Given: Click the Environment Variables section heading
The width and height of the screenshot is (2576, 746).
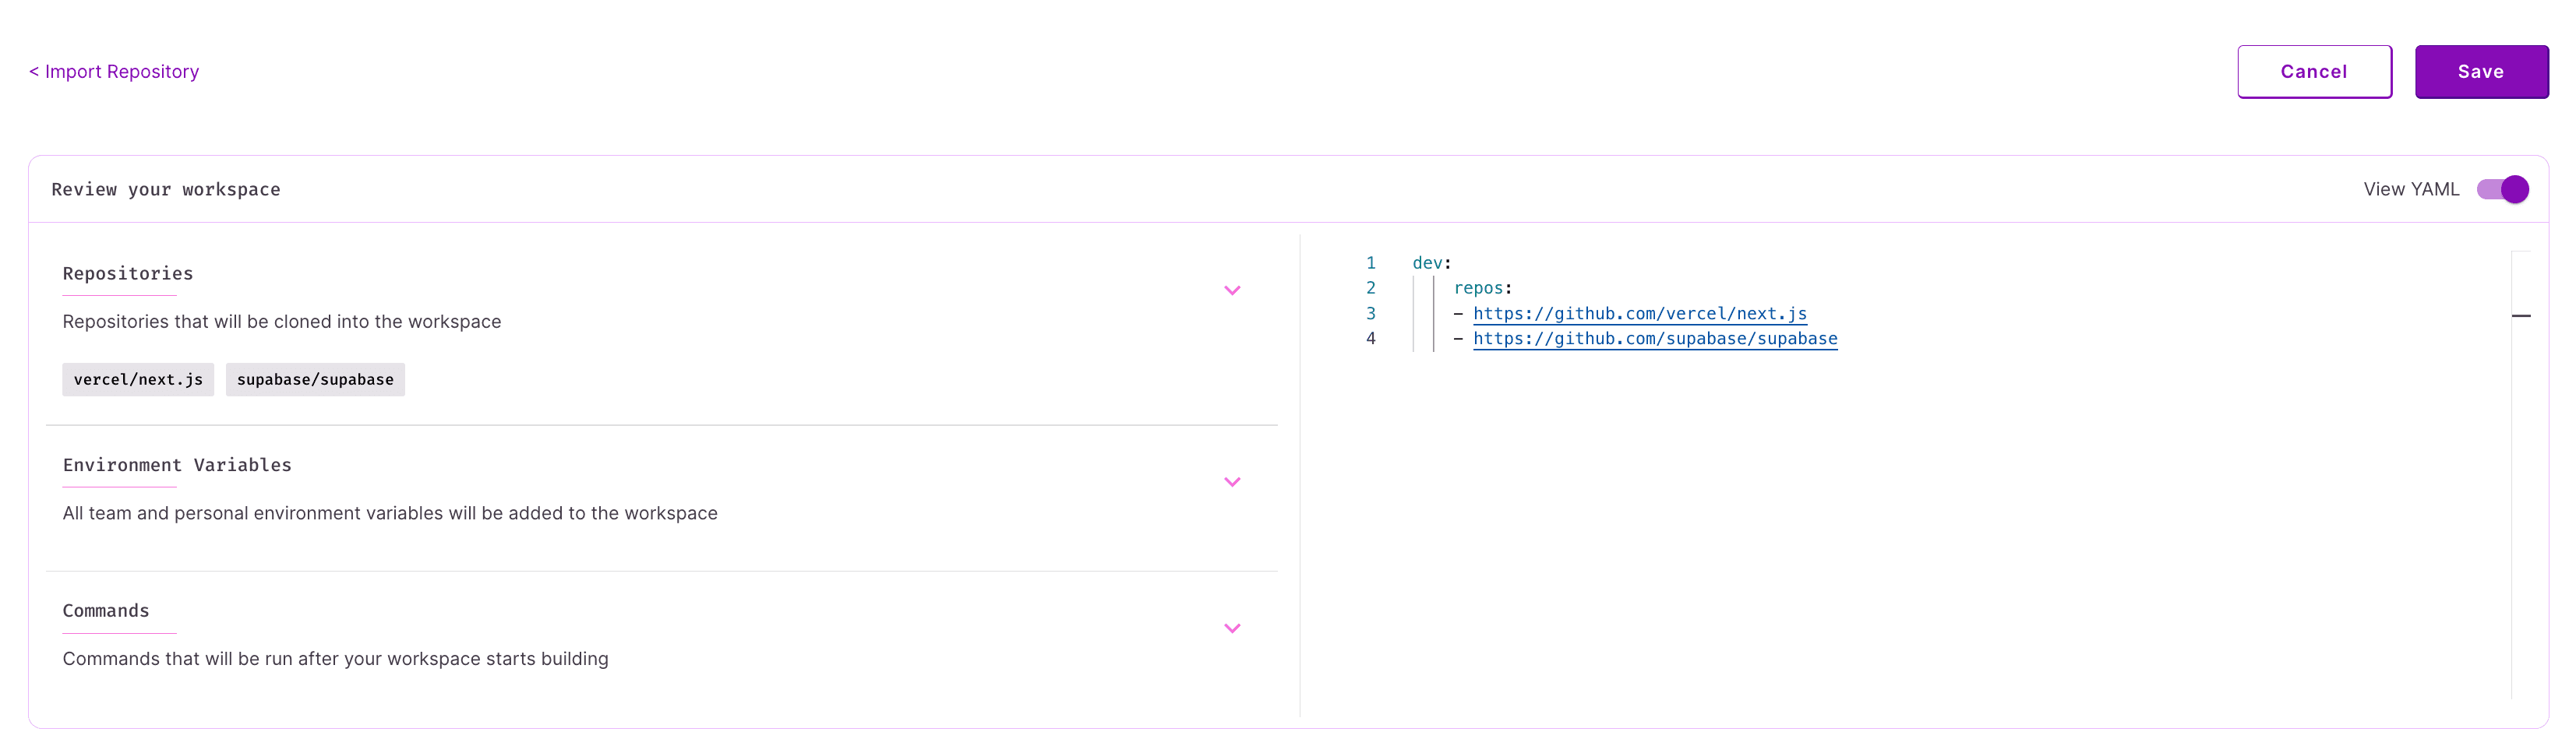Looking at the screenshot, I should coord(177,465).
